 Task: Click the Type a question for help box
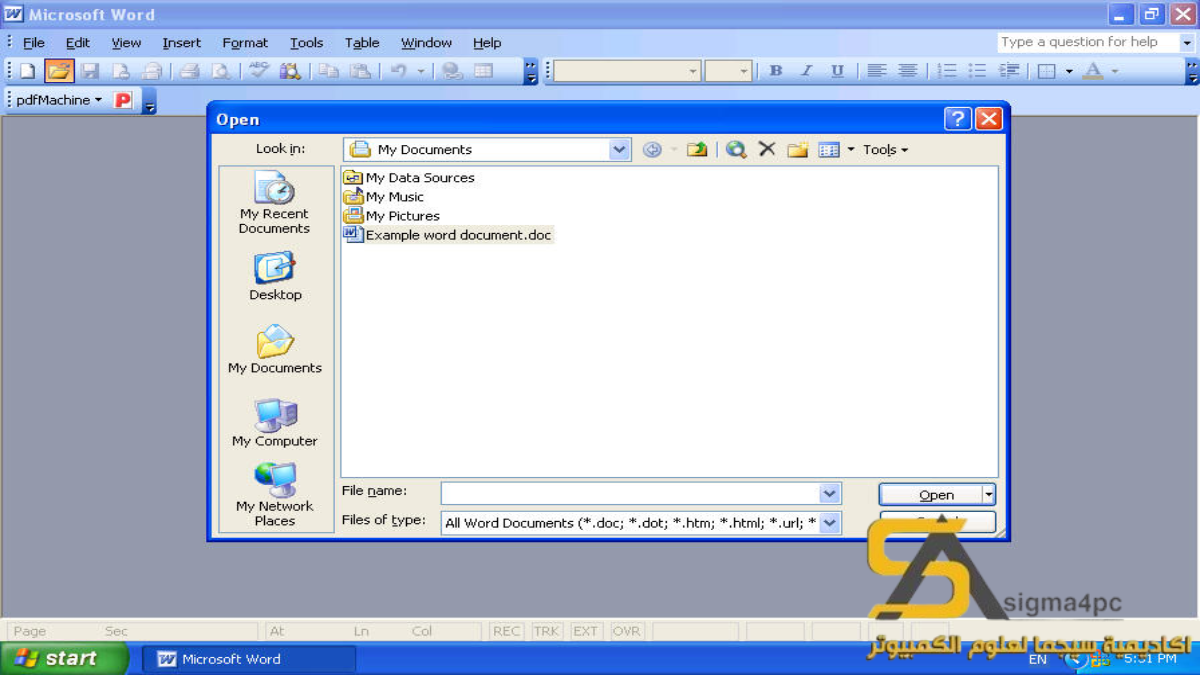coord(1089,42)
